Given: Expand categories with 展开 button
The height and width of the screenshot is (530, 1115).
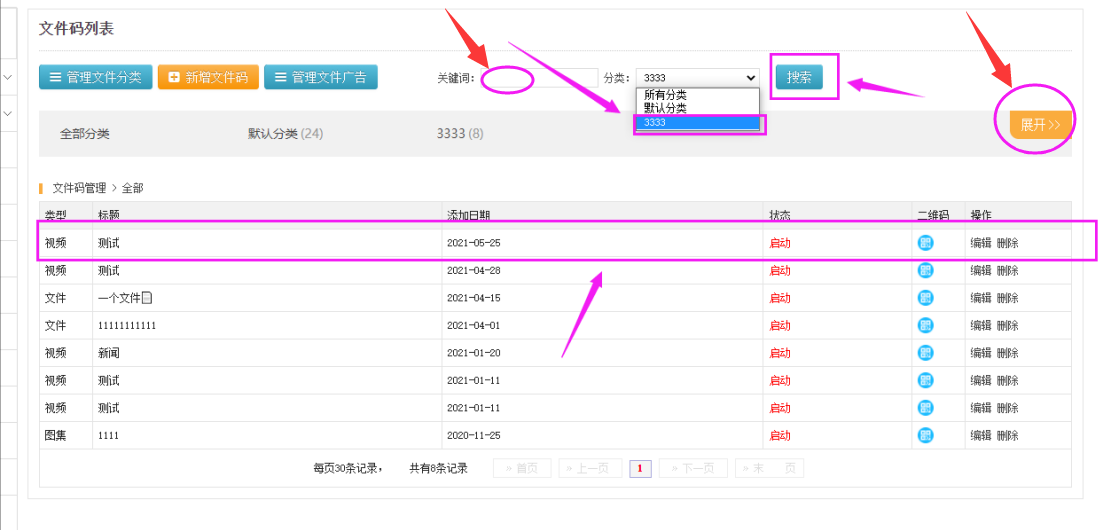Looking at the screenshot, I should pyautogui.click(x=1040, y=125).
